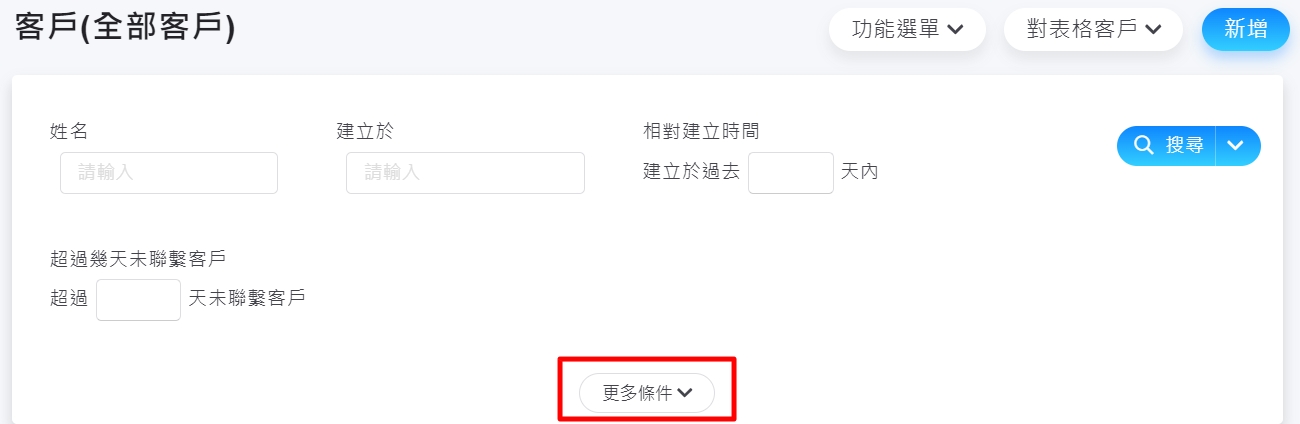
Task: Expand the 更多條件 filter section
Action: pos(647,393)
